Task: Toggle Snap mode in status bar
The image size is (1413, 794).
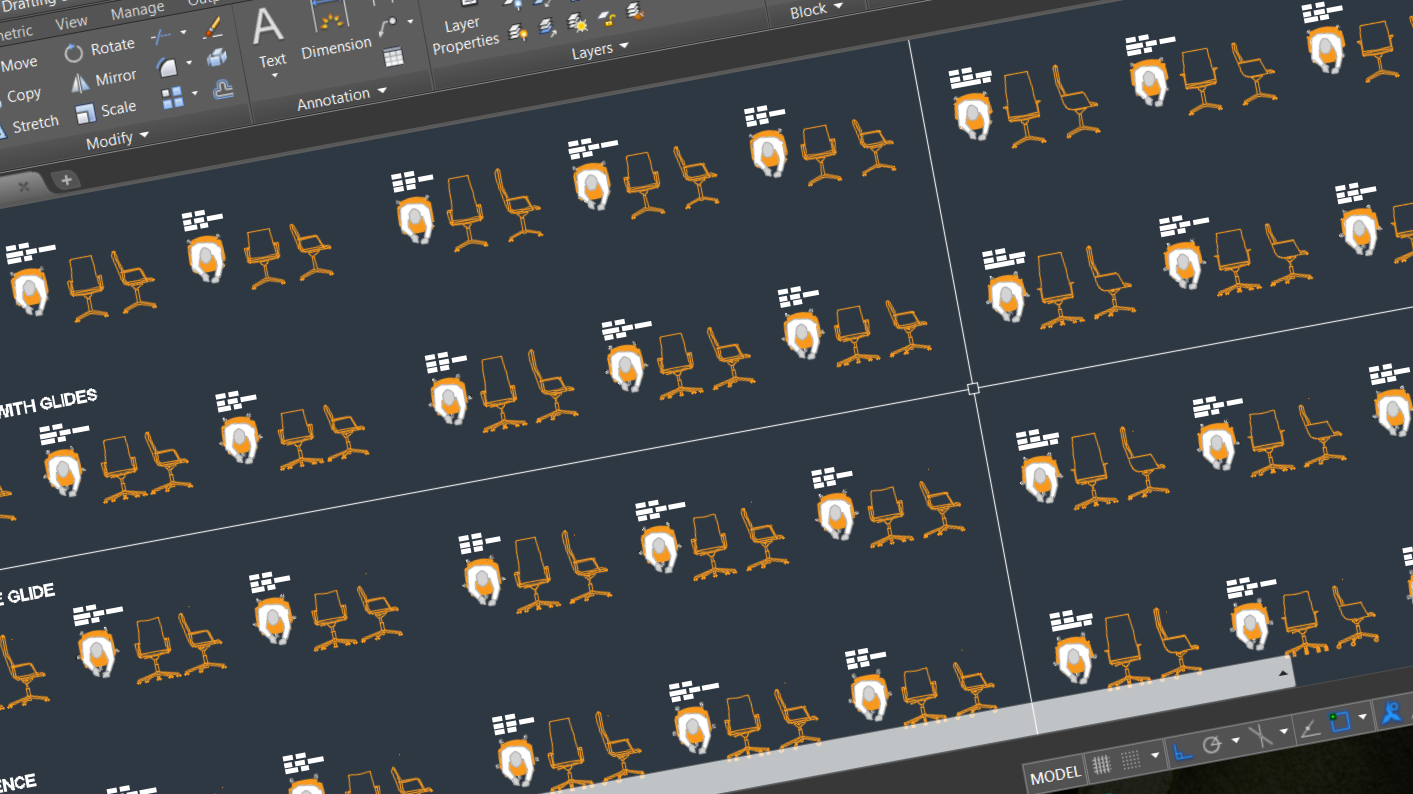Action: 1131,761
